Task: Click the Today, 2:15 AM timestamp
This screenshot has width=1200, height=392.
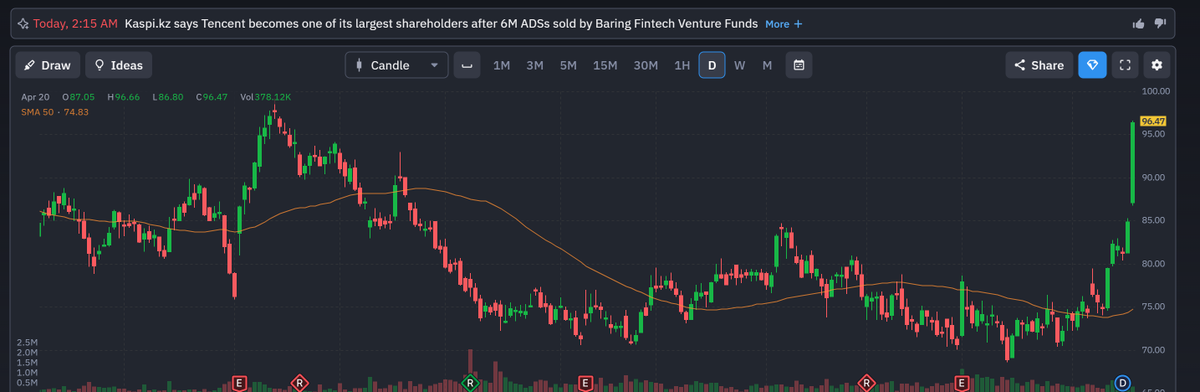Action: click(76, 23)
